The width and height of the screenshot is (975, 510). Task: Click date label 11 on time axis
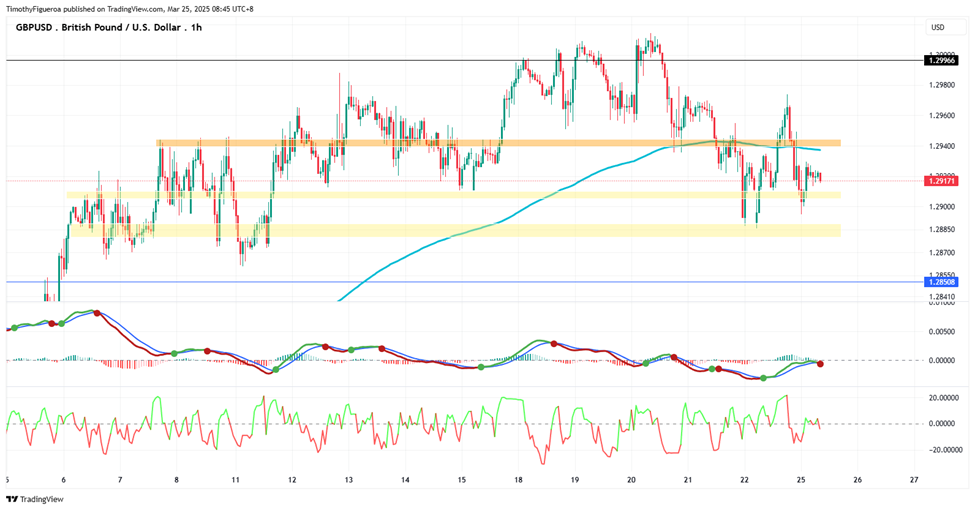(x=235, y=480)
